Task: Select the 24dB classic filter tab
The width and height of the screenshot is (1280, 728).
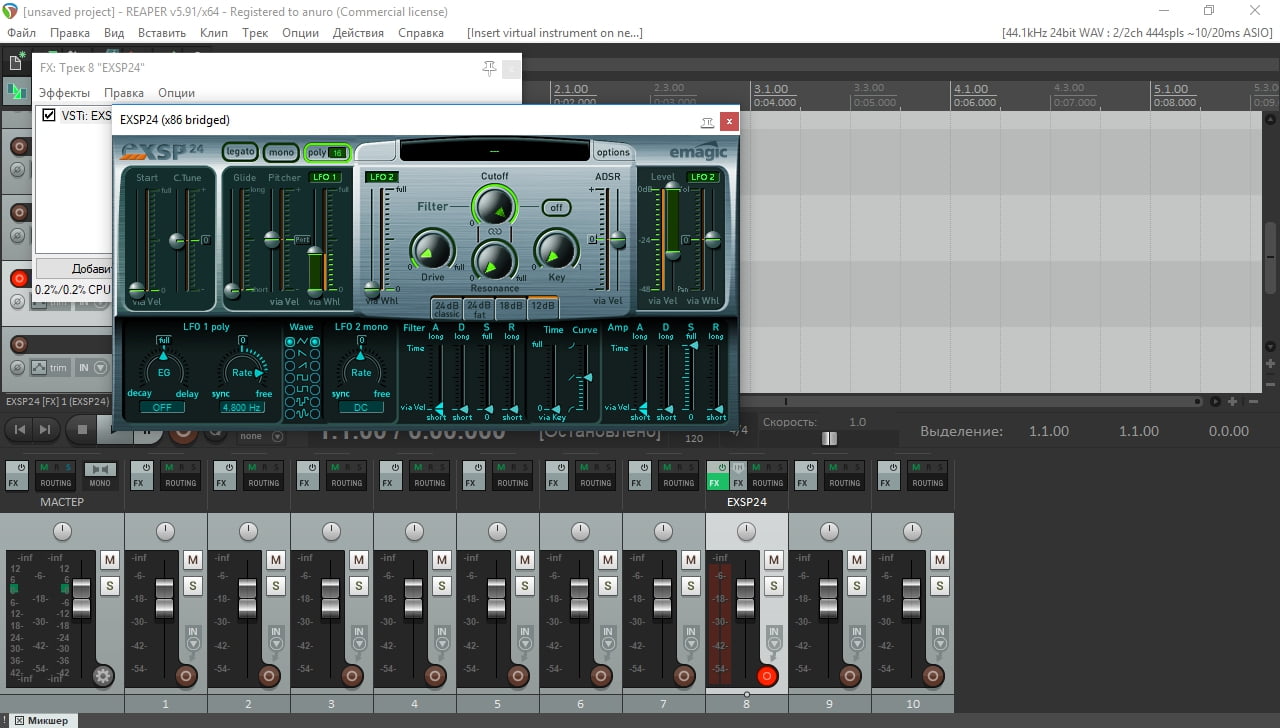Action: click(447, 308)
